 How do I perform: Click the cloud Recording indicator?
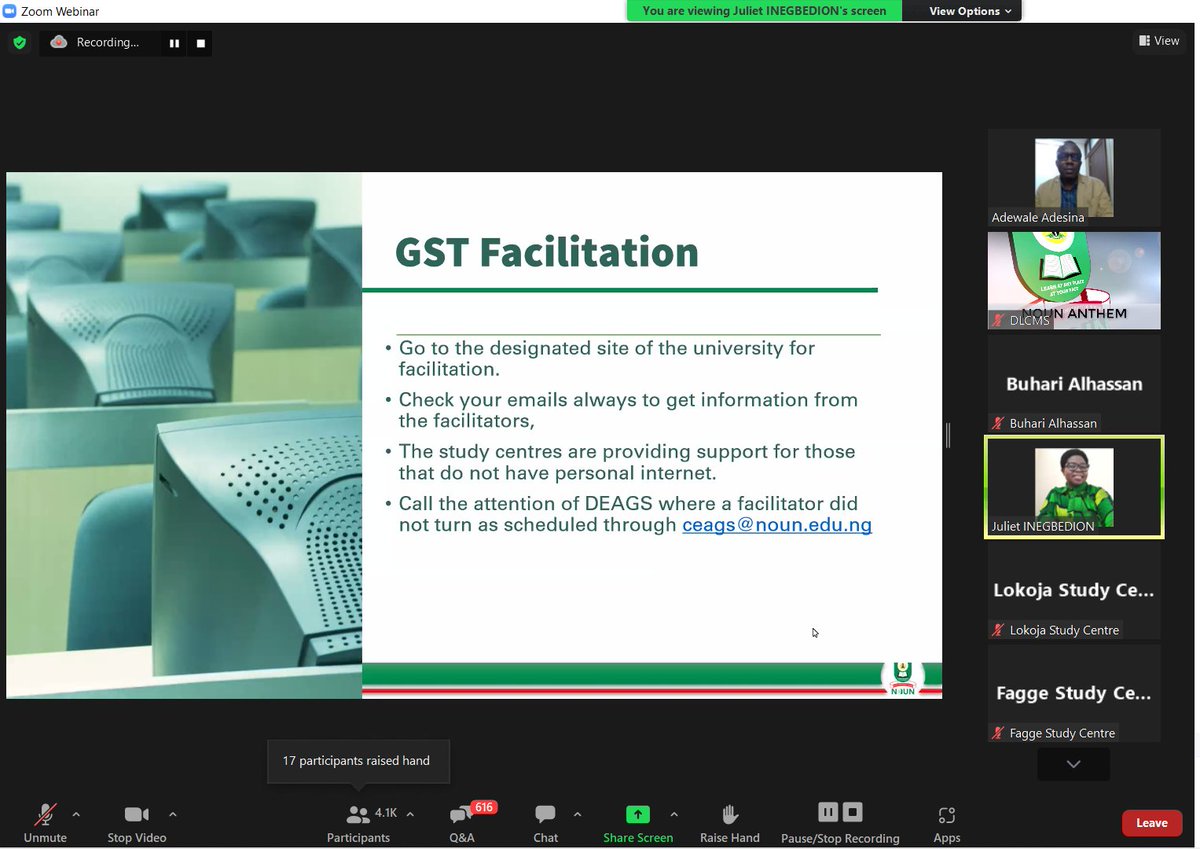click(x=95, y=42)
